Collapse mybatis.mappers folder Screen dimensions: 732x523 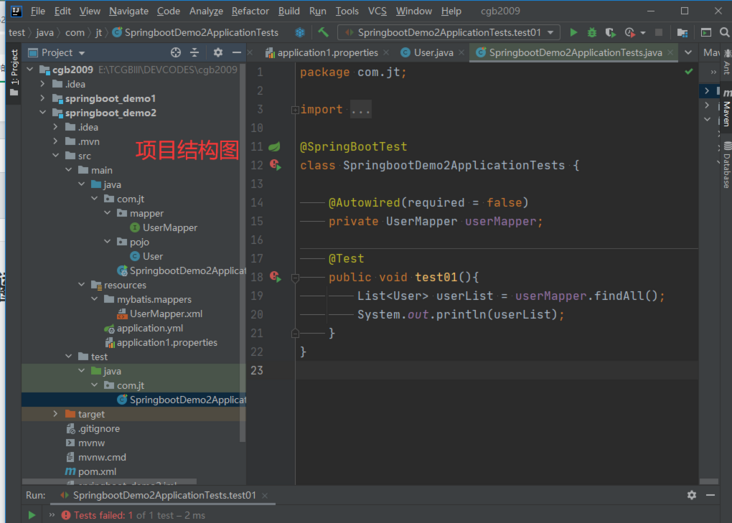(95, 299)
